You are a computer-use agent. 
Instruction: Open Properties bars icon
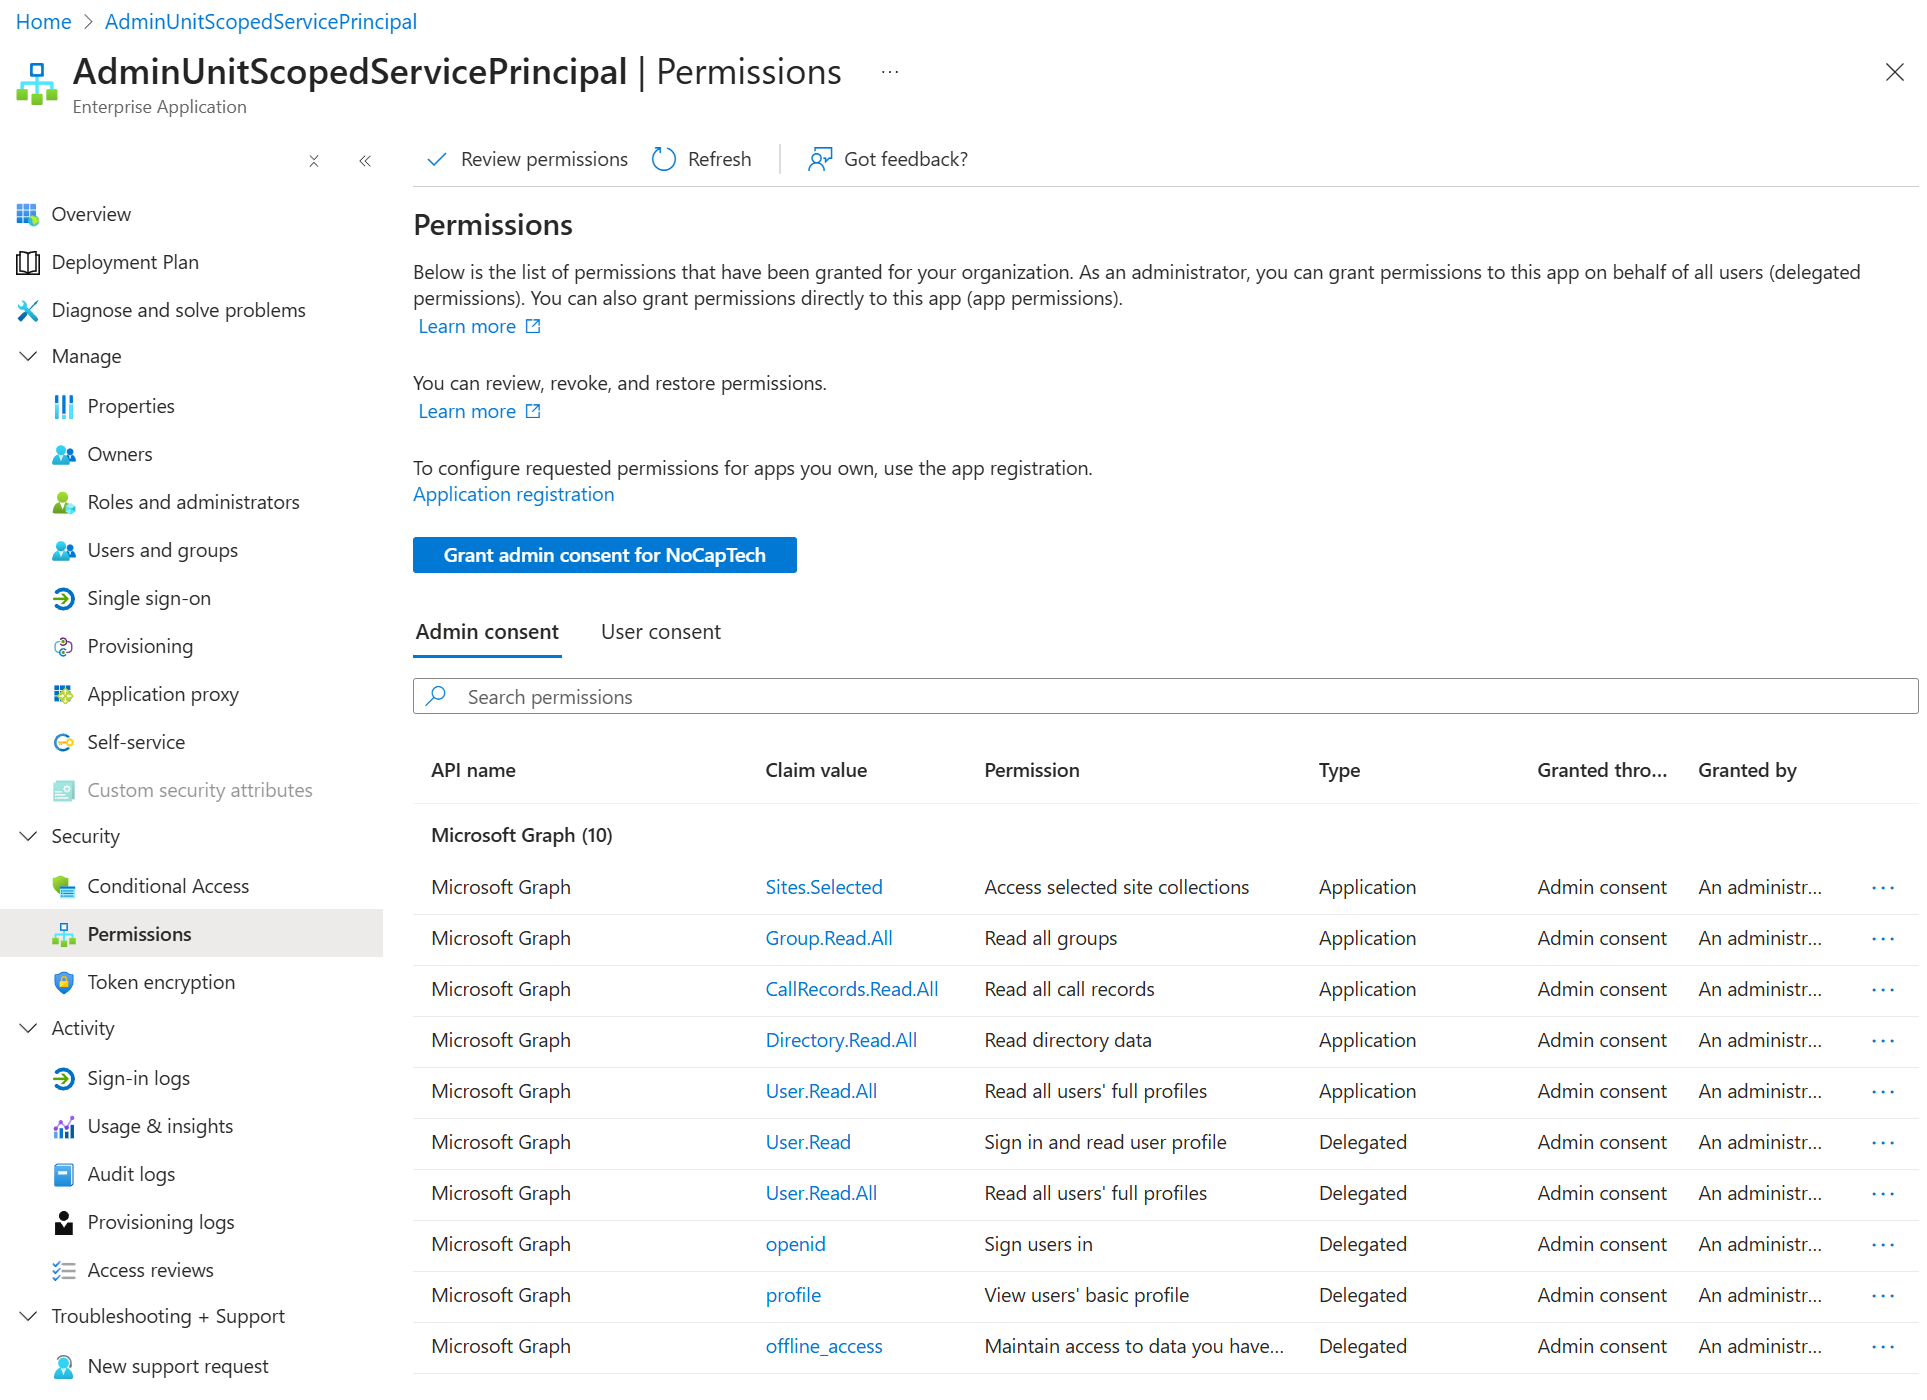64,406
